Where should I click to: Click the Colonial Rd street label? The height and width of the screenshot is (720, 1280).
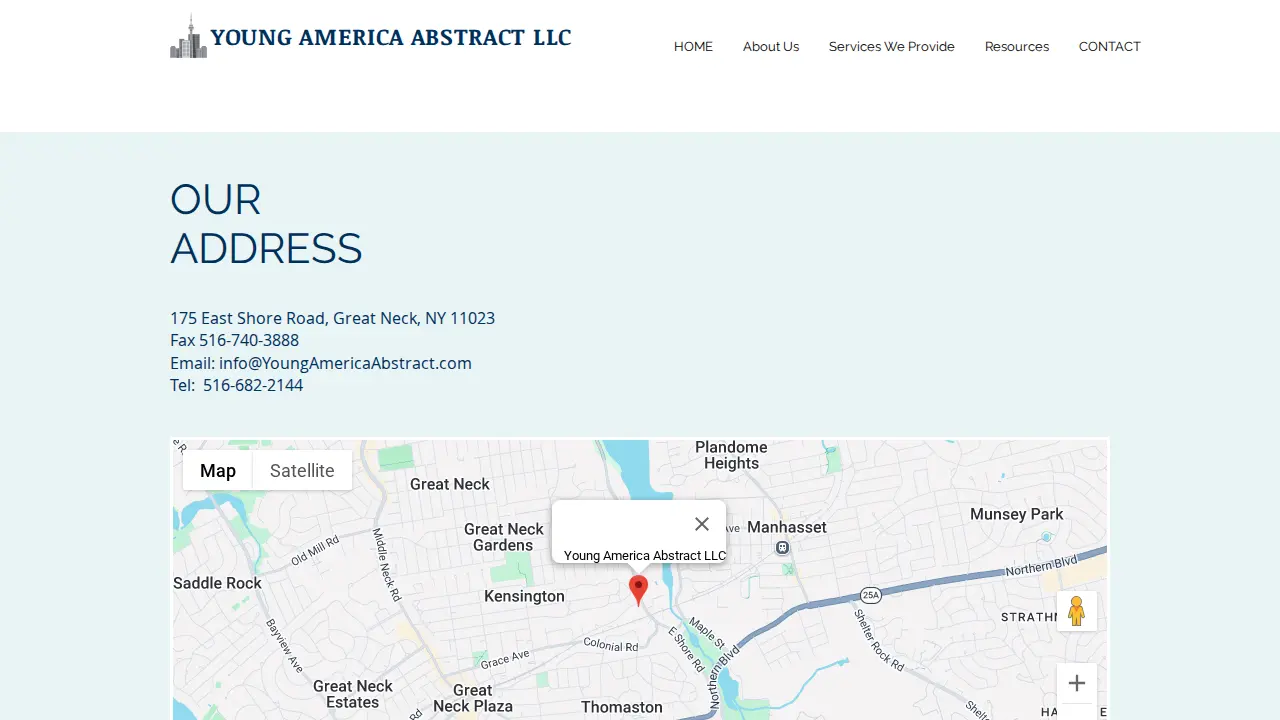point(611,646)
